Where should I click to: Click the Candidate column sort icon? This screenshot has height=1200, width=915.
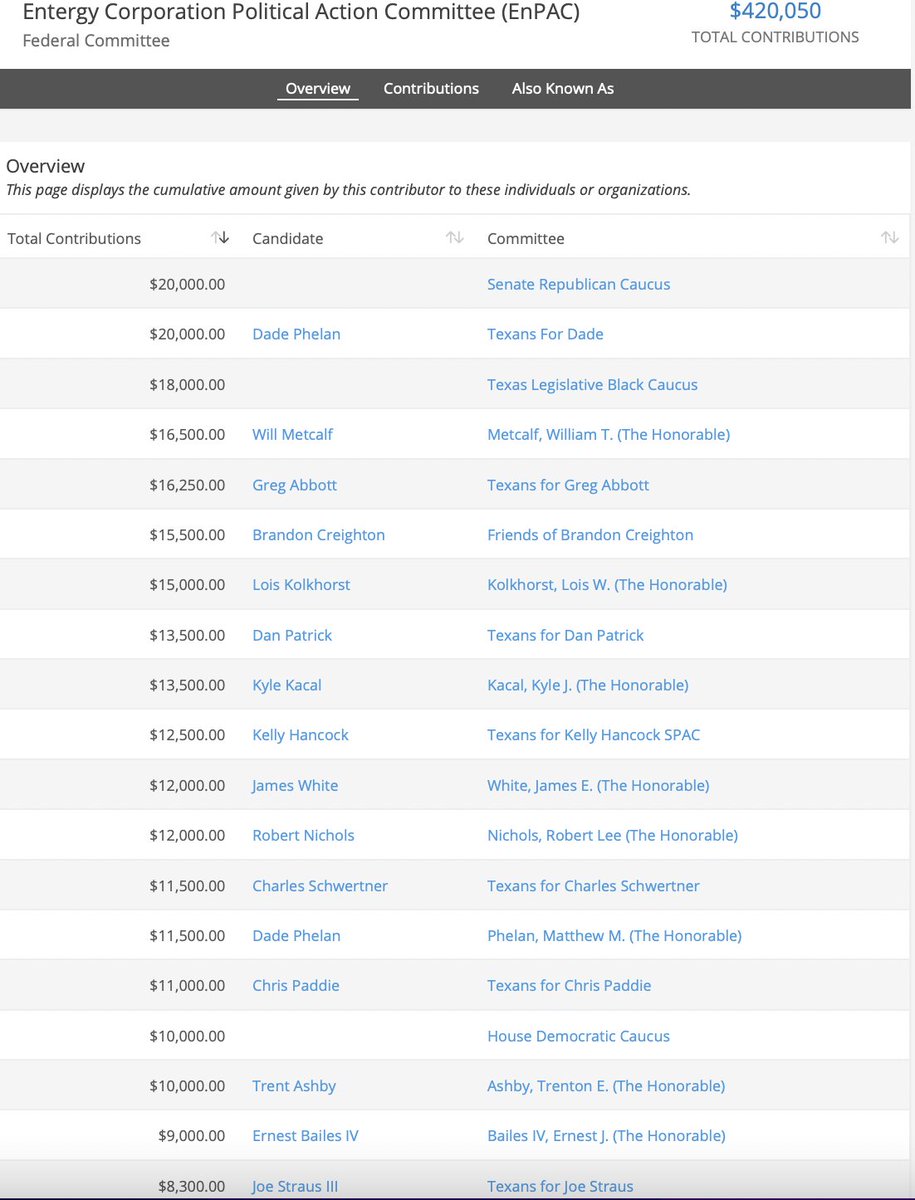455,238
